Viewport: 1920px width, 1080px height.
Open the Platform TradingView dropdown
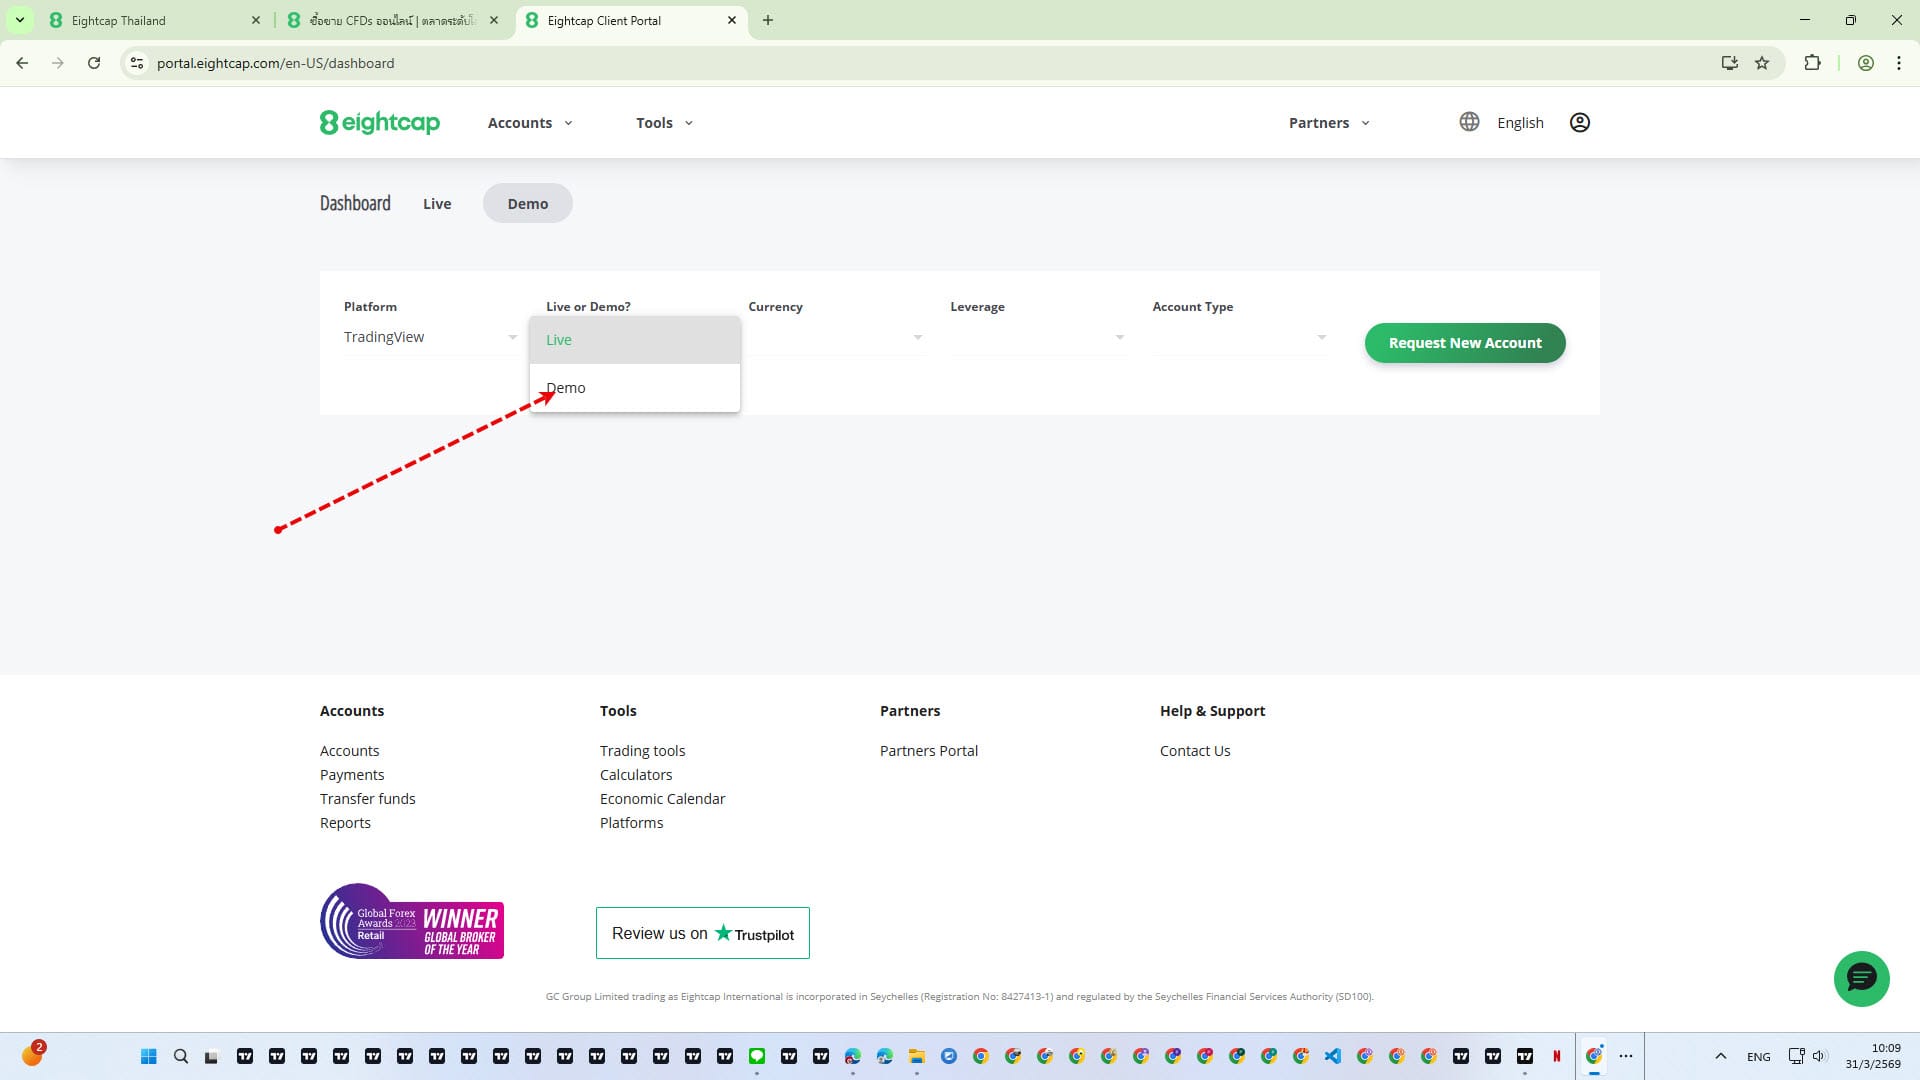[x=430, y=337]
